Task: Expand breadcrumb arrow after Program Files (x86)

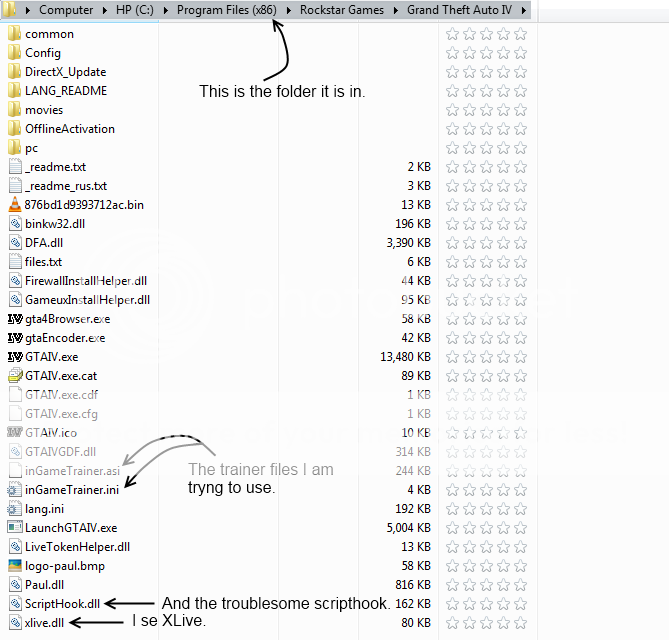Action: coord(291,10)
